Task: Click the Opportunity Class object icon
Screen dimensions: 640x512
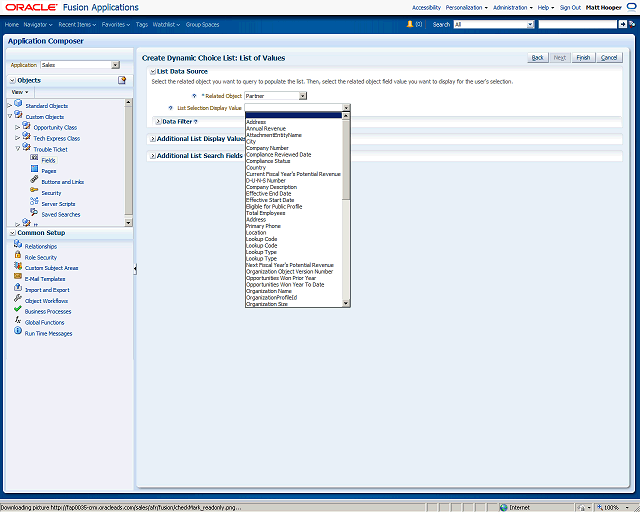Action: pyautogui.click(x=26, y=126)
